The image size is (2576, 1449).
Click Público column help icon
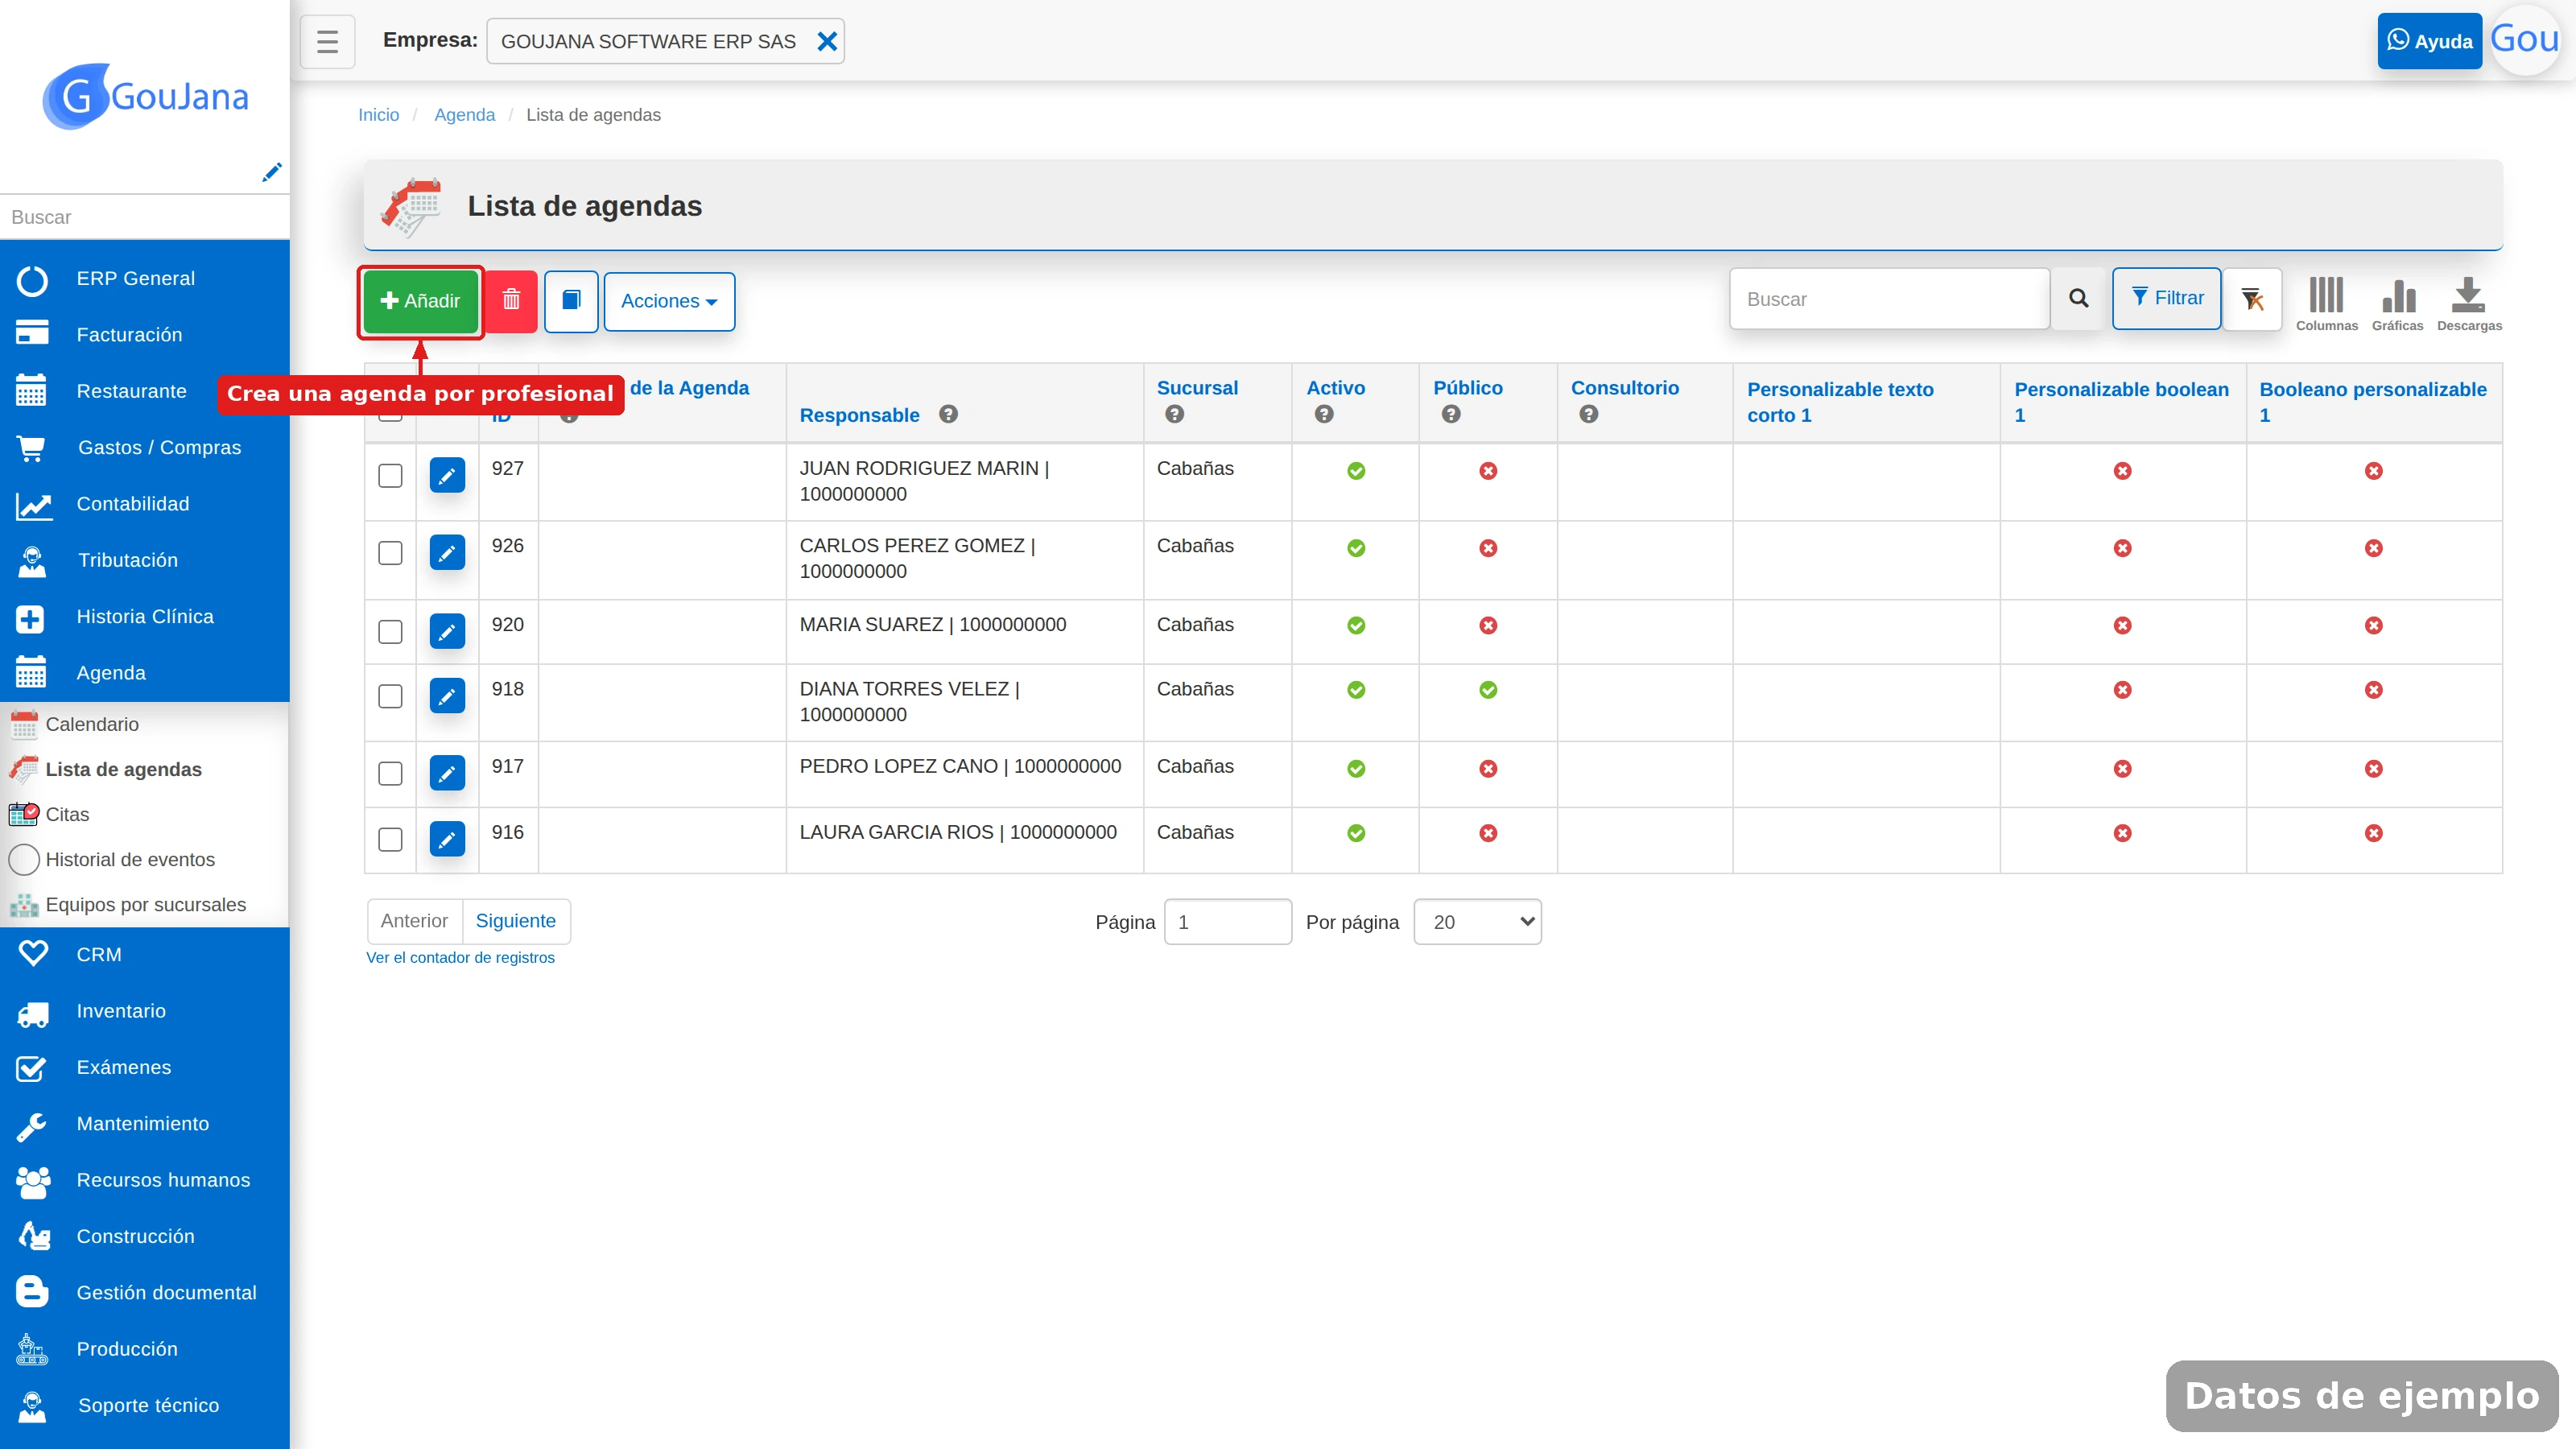click(1451, 414)
